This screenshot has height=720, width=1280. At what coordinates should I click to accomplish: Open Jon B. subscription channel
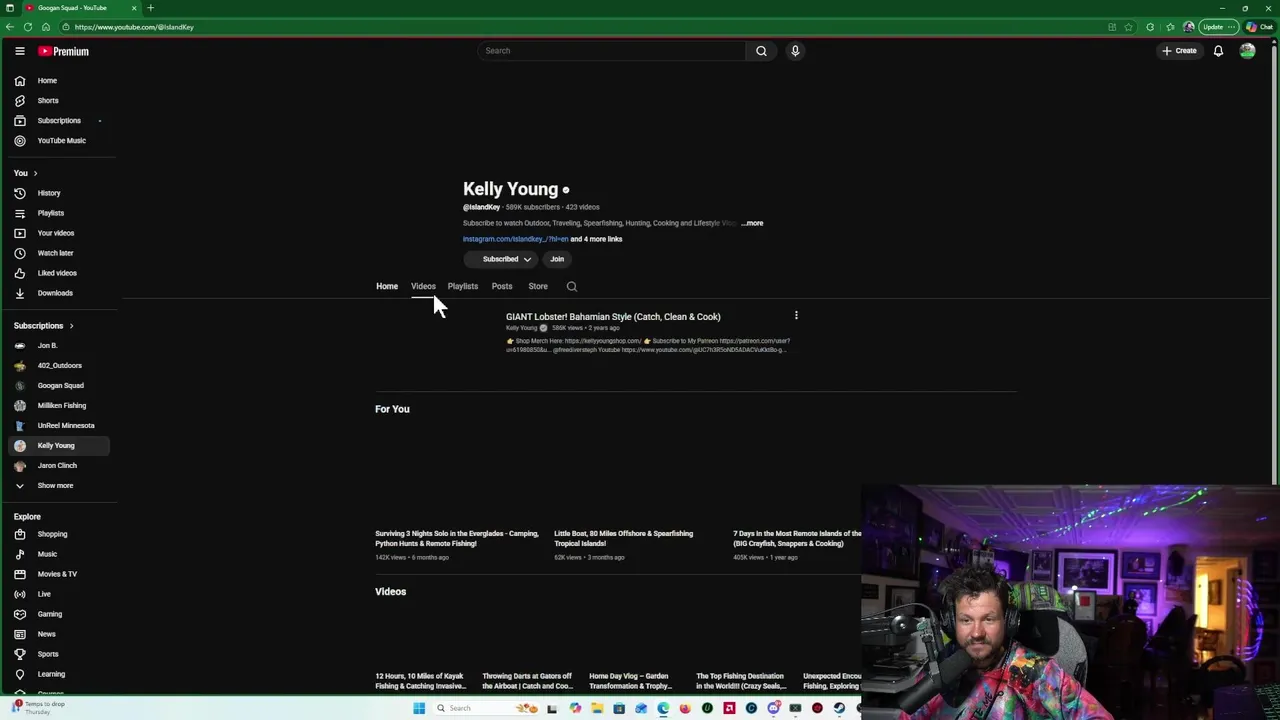[x=47, y=346]
